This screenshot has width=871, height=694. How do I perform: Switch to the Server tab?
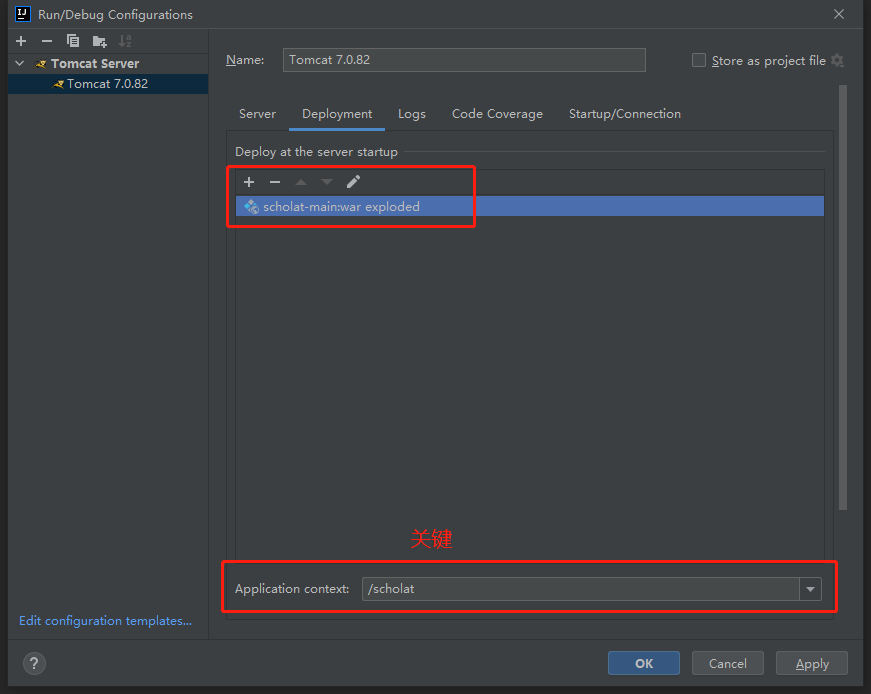click(x=257, y=114)
